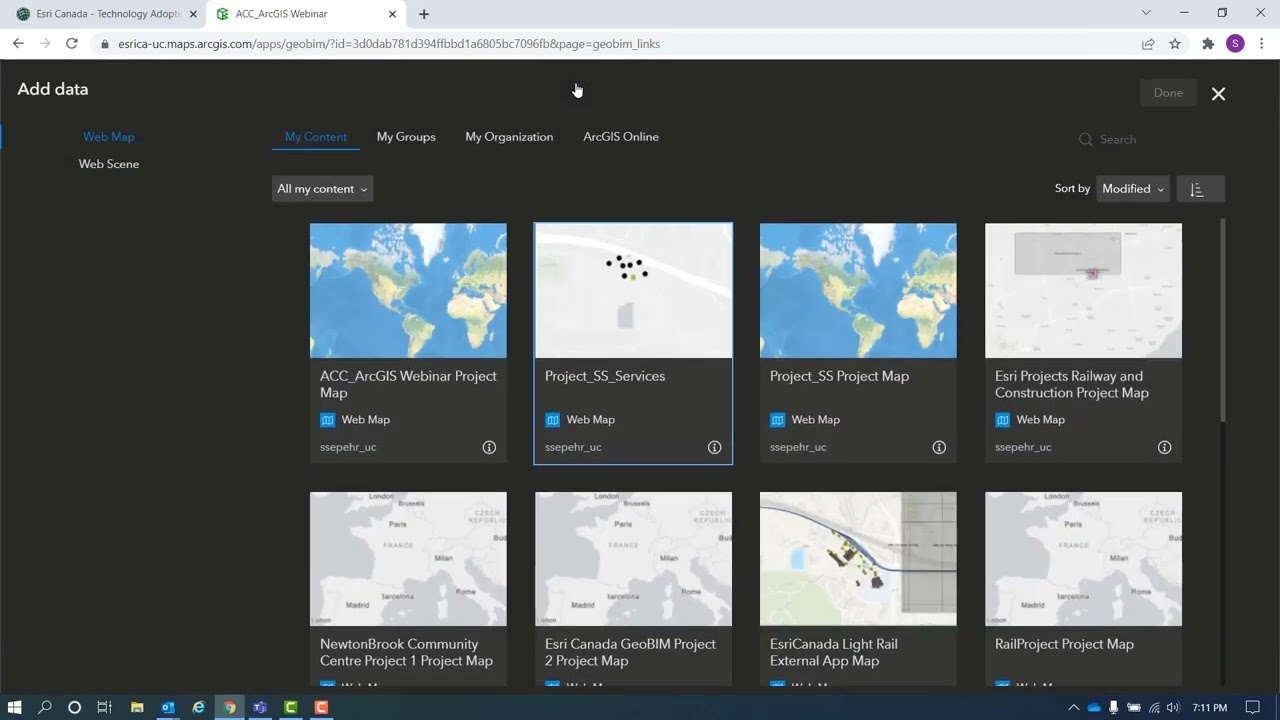Switch to the My Content tab
Screen dimensions: 1280x720
coord(316,137)
